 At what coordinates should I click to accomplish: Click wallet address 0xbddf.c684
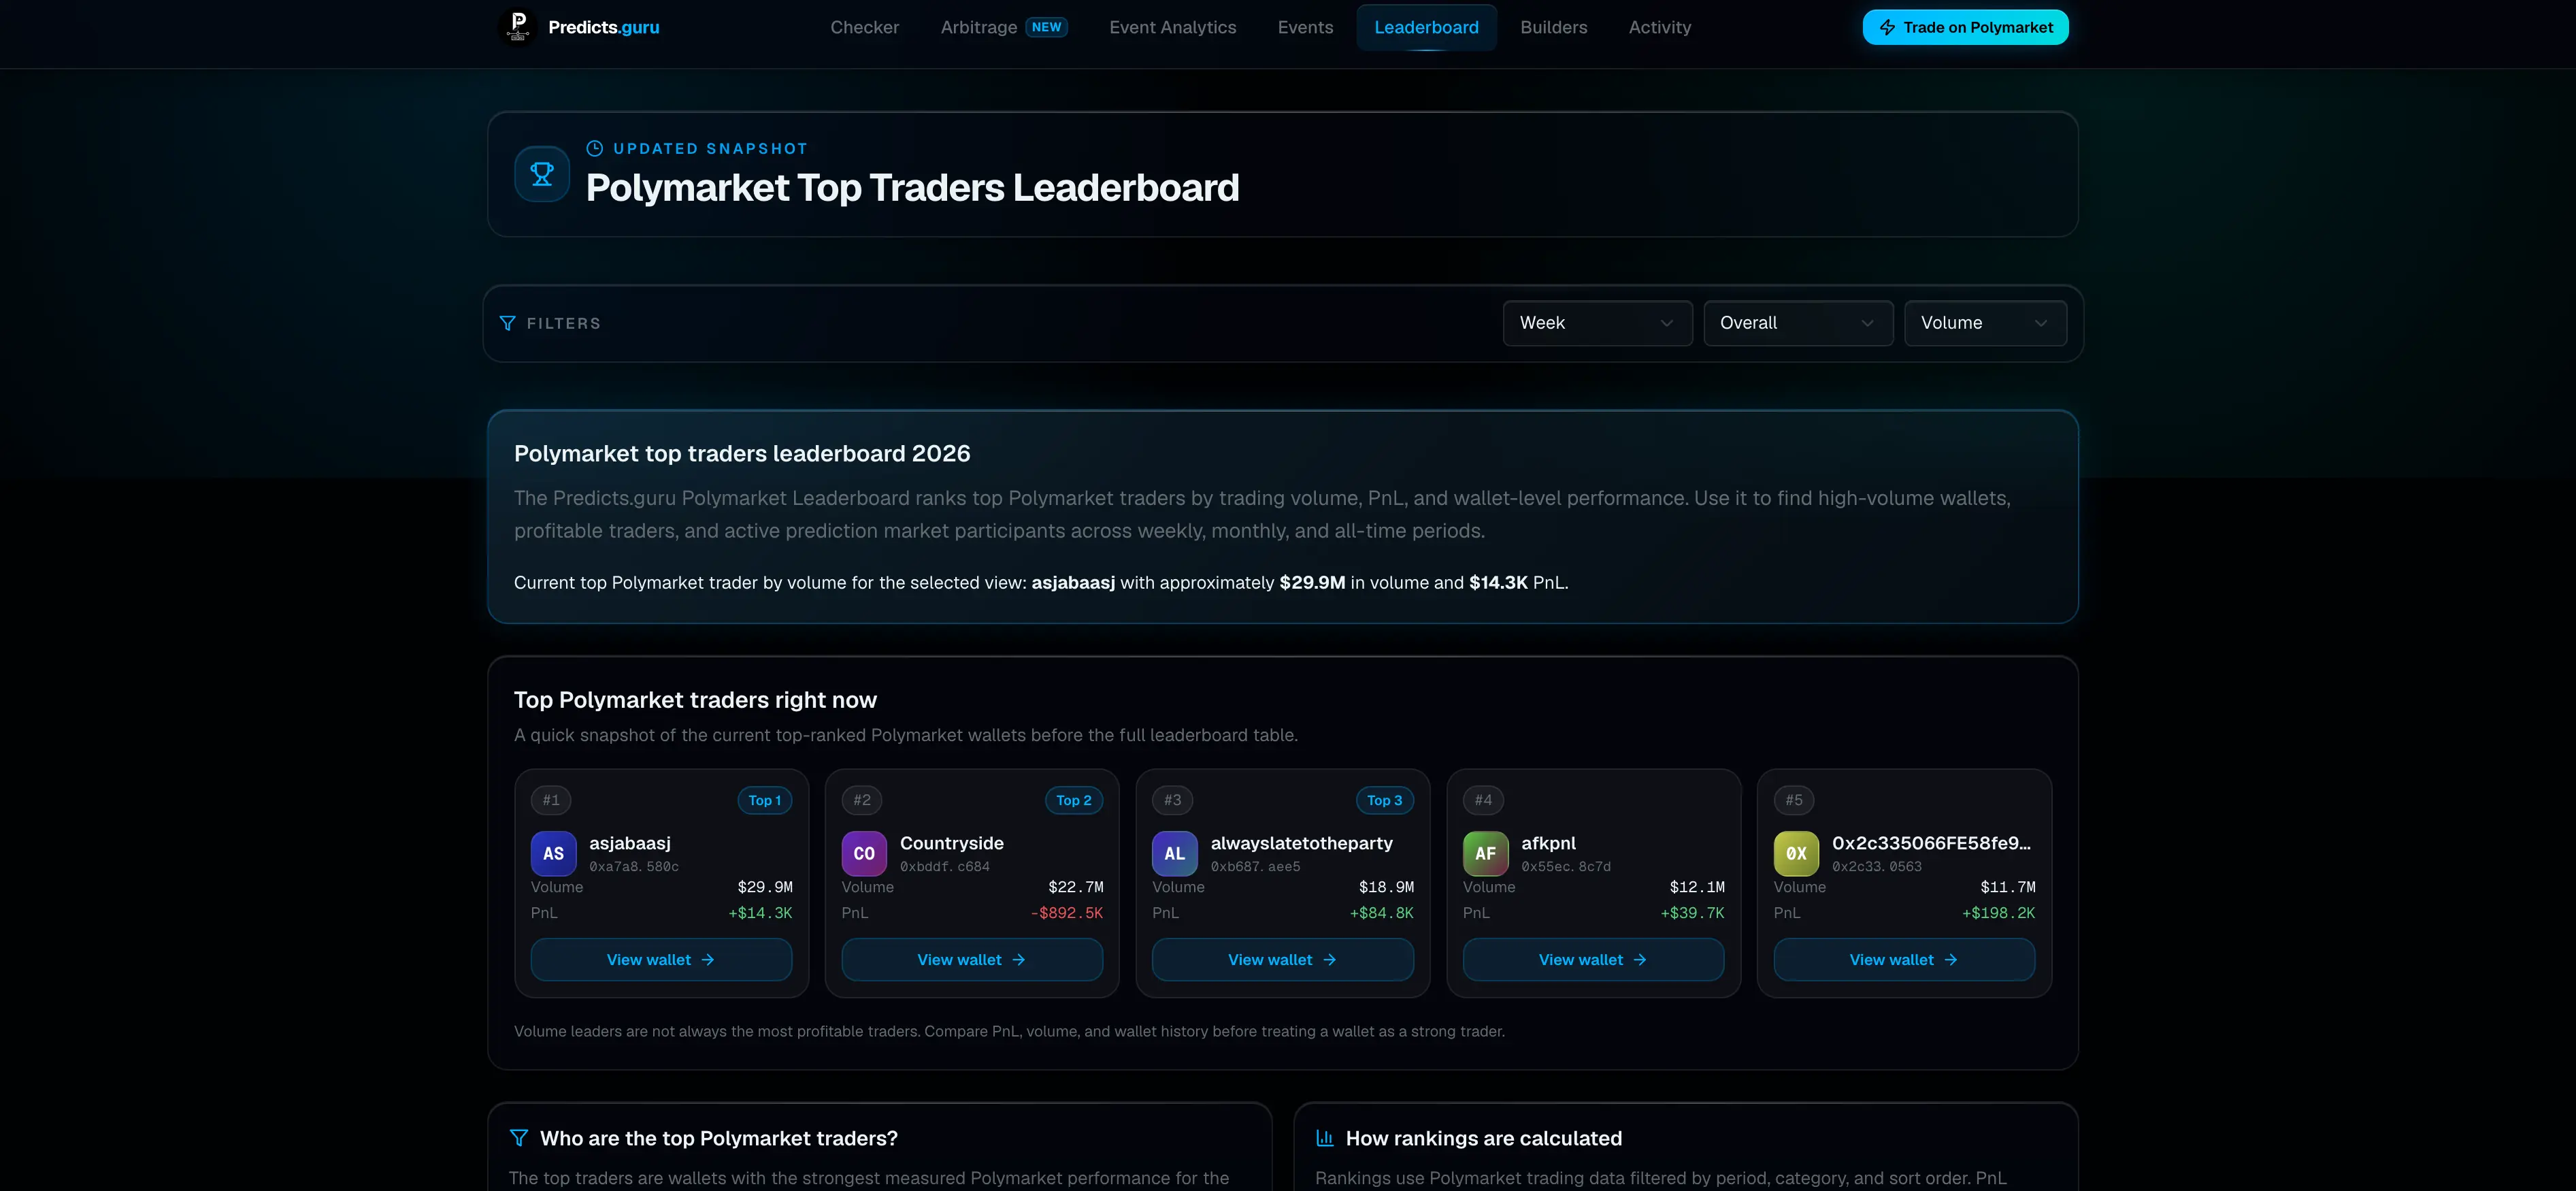click(x=945, y=867)
